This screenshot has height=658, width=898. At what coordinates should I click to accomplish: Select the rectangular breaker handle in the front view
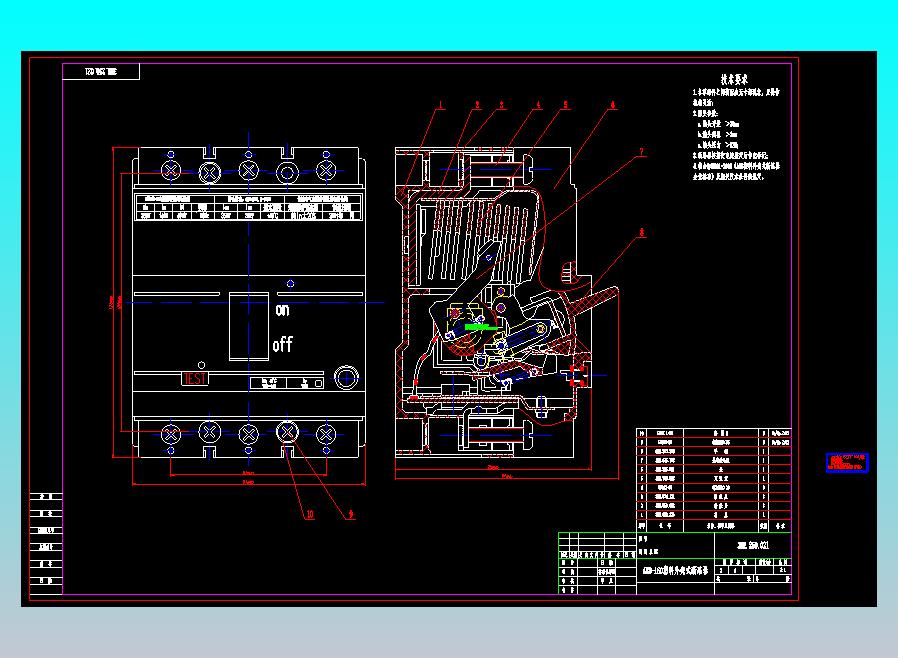coord(249,326)
